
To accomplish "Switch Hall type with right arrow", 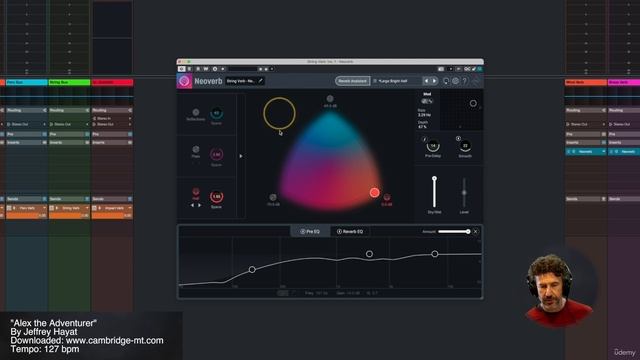I will 200,205.
